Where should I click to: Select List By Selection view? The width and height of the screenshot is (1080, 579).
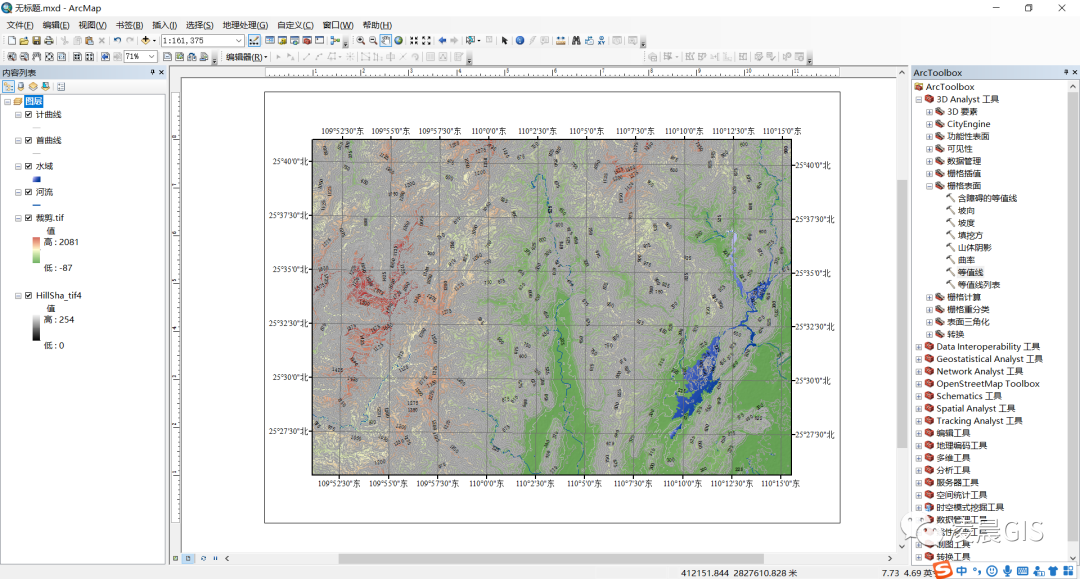pos(45,87)
